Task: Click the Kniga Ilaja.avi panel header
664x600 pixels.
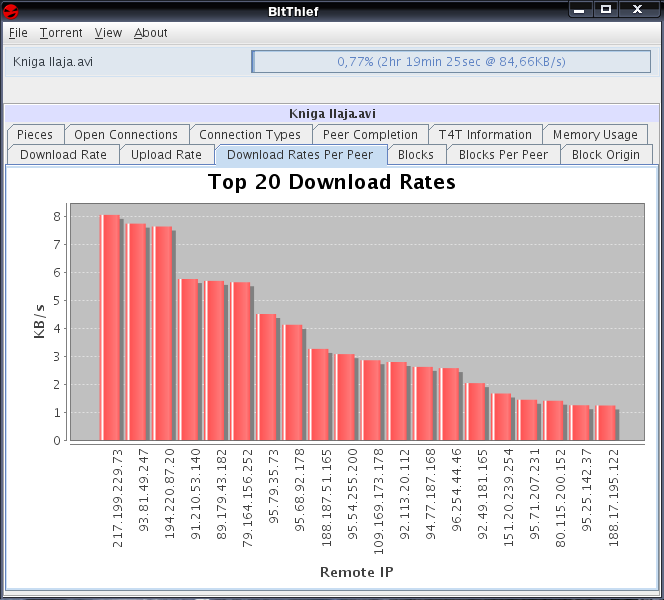Action: pos(332,113)
